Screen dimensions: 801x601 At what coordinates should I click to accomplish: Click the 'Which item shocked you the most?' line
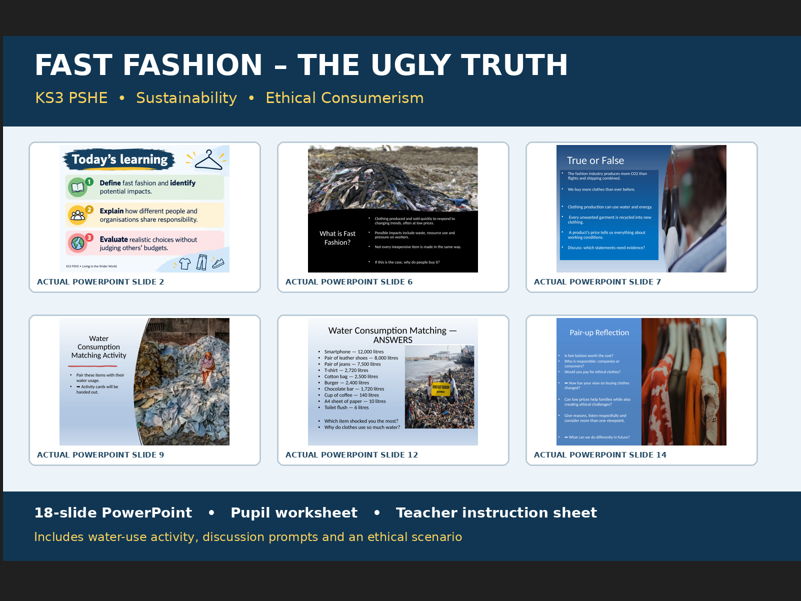(358, 421)
